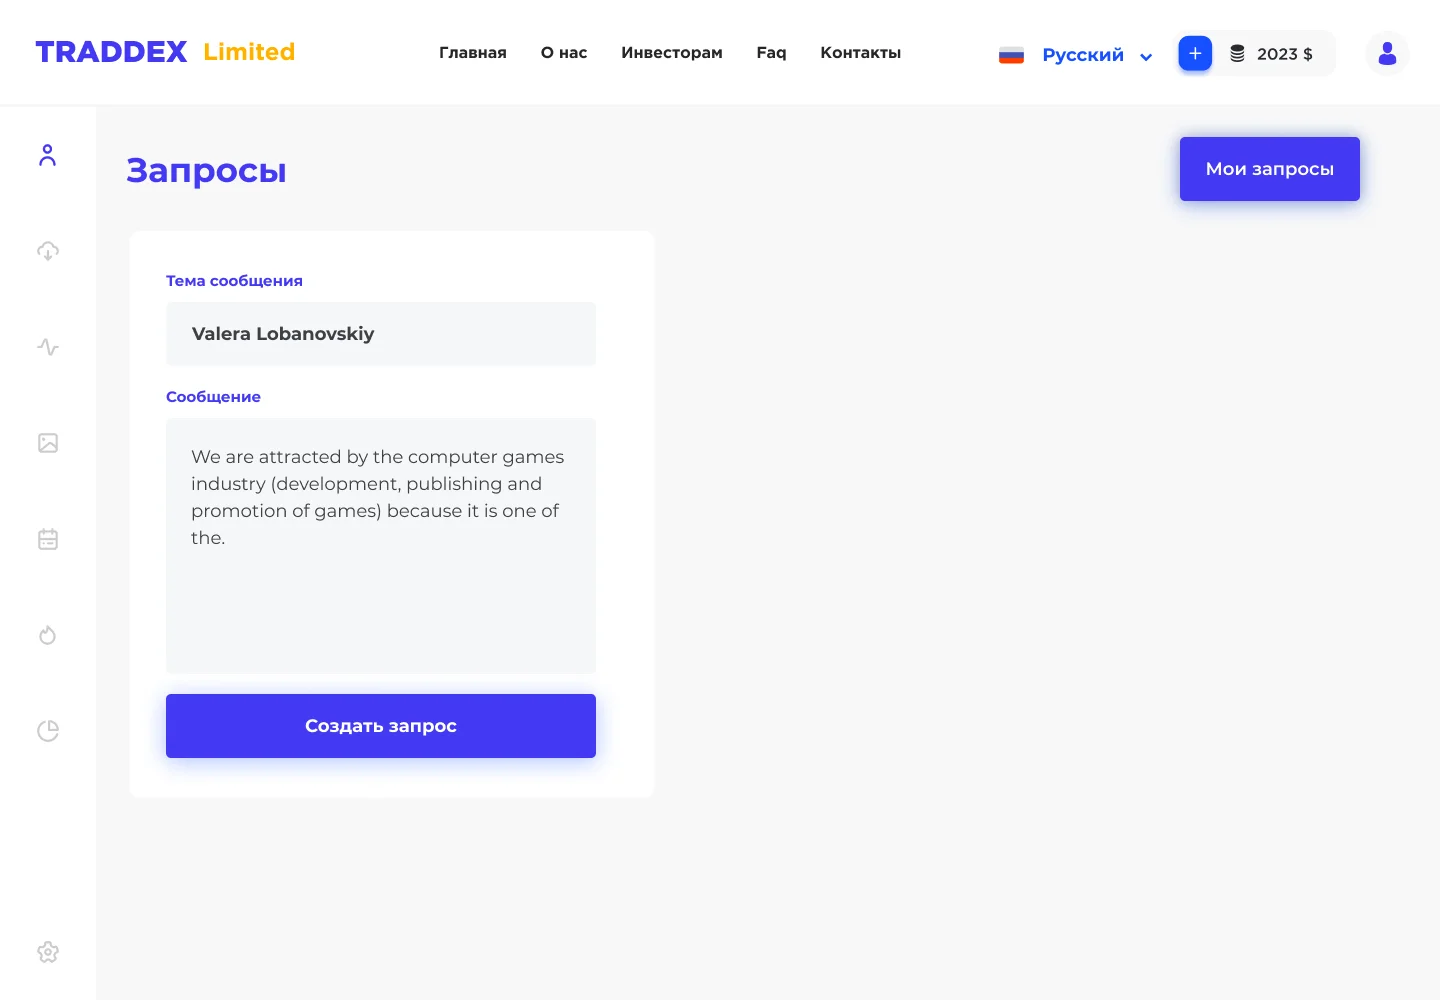Click the cloud download sidebar icon
Viewport: 1440px width, 1000px height.
coord(48,251)
